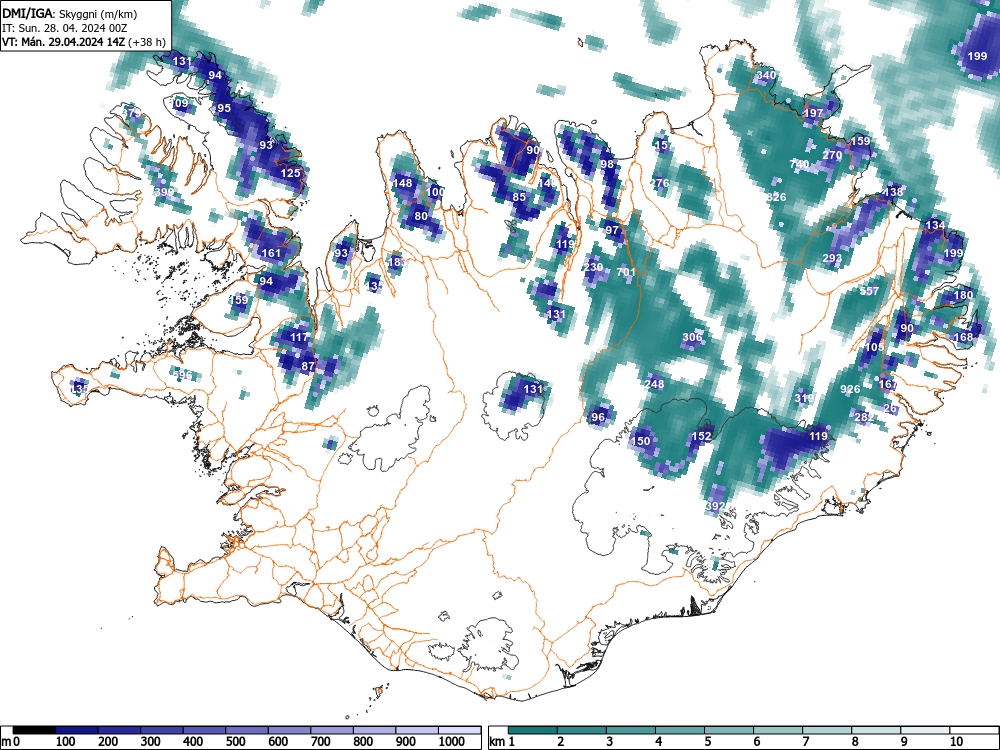Click the 98 visibility value

click(607, 164)
